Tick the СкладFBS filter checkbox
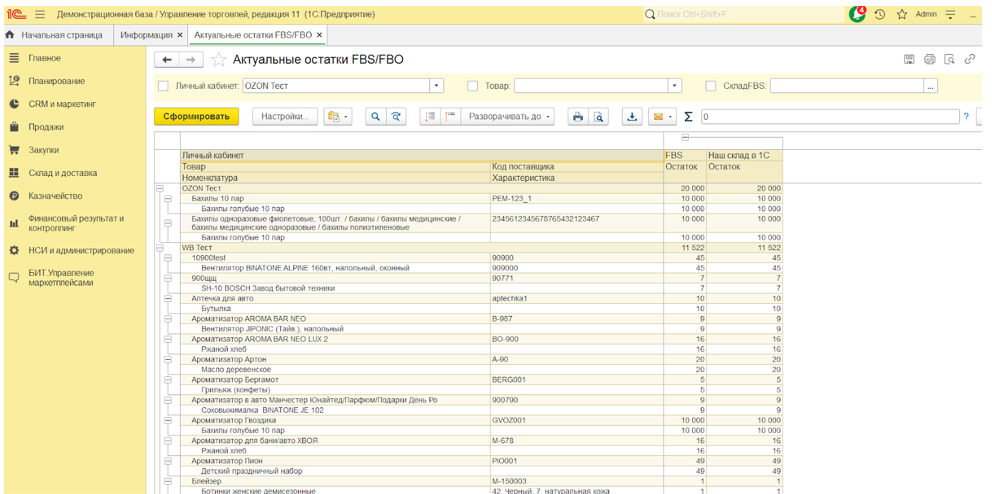The width and height of the screenshot is (992, 494). [711, 86]
